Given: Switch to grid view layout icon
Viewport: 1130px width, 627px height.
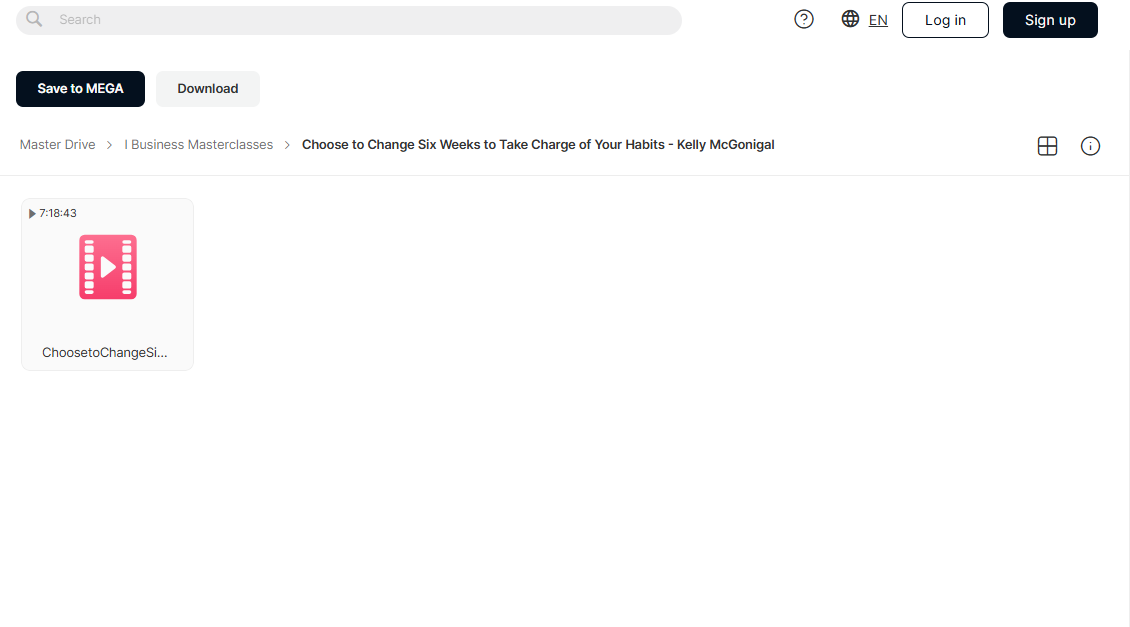Looking at the screenshot, I should click(1047, 146).
